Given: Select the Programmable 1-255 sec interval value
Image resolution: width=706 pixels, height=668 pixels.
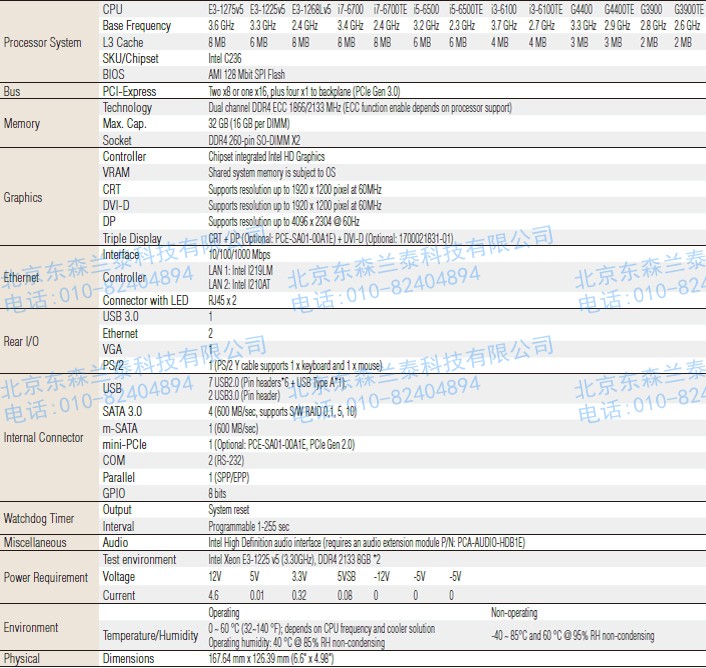Looking at the screenshot, I should [x=249, y=526].
